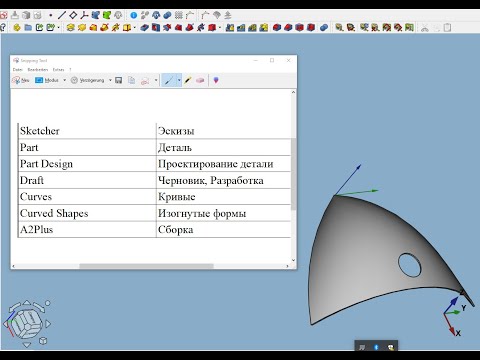
Task: Click the Make Link icon
Action: 39,28
